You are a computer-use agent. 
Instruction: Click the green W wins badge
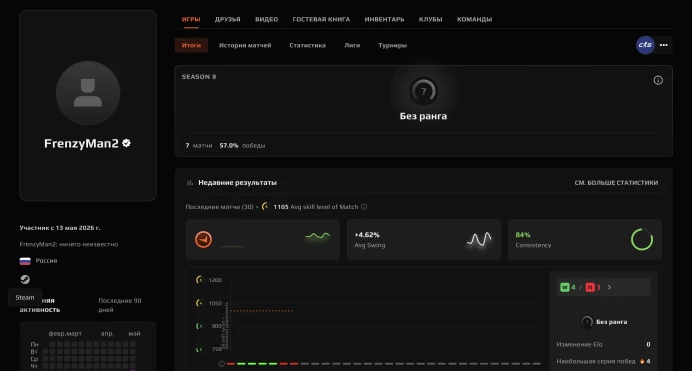564,287
